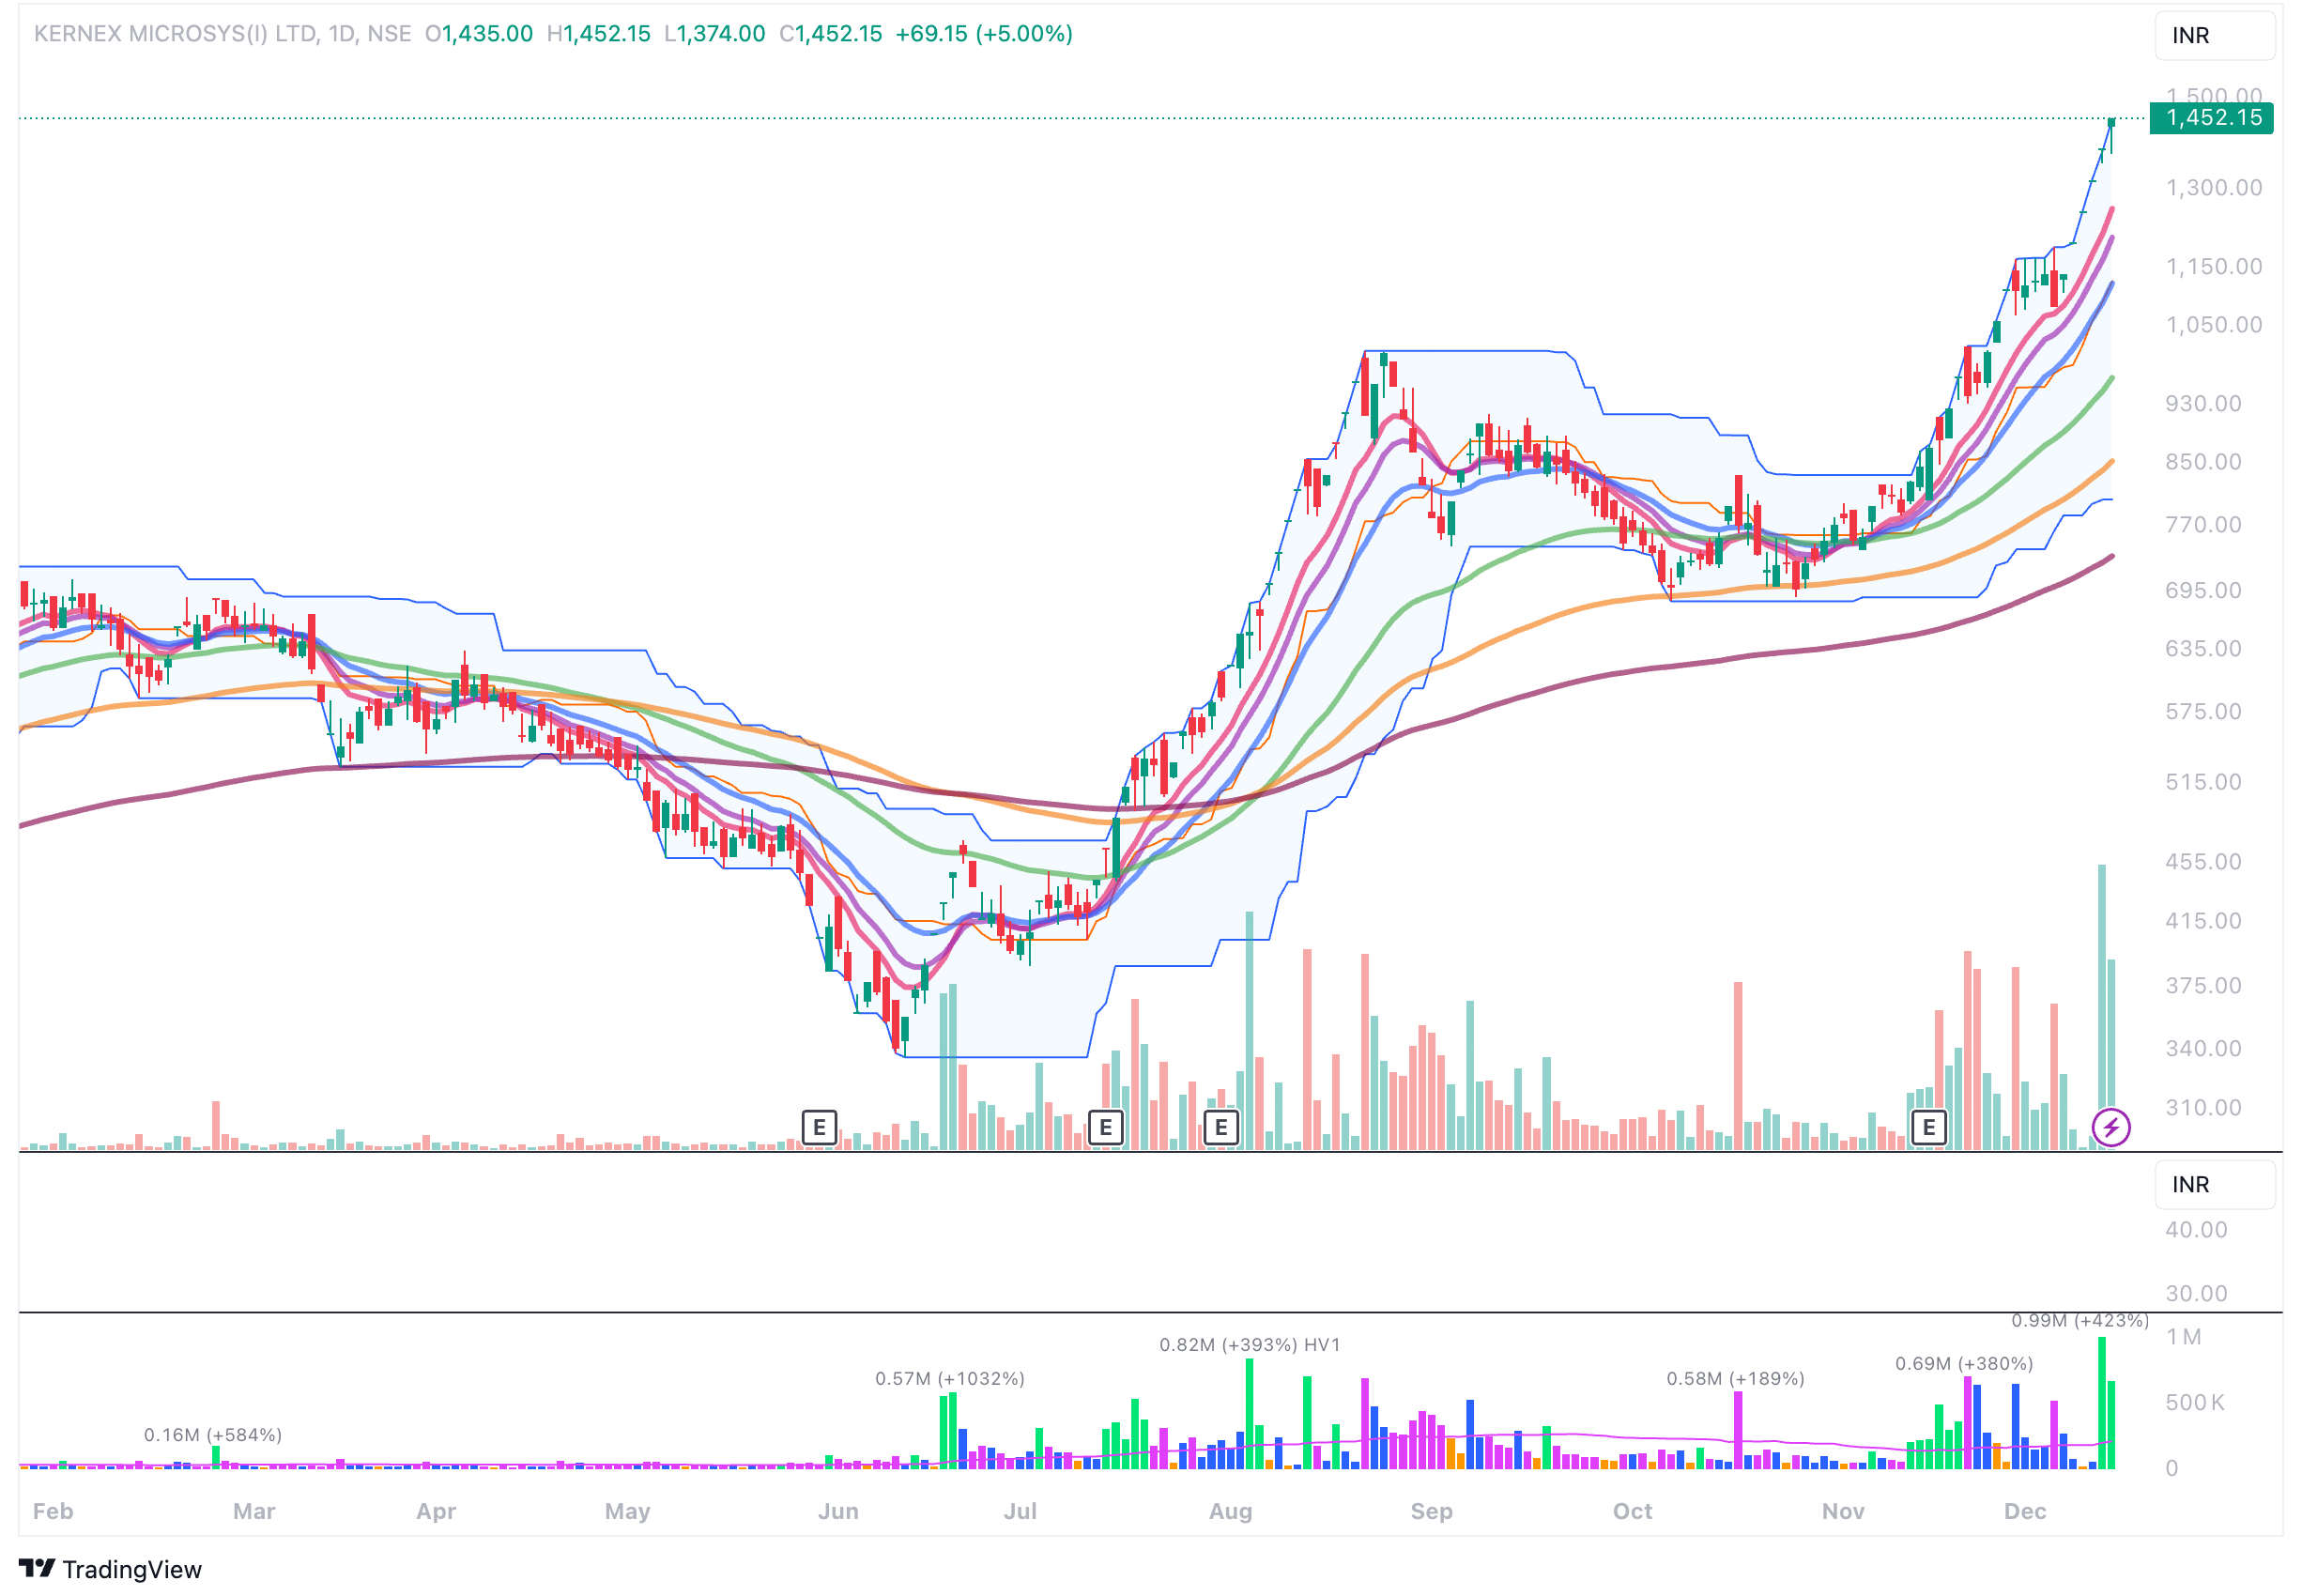Screen dimensions: 2302x1596
Task: Click the green 1,452.15 current price label
Action: pos(2212,118)
